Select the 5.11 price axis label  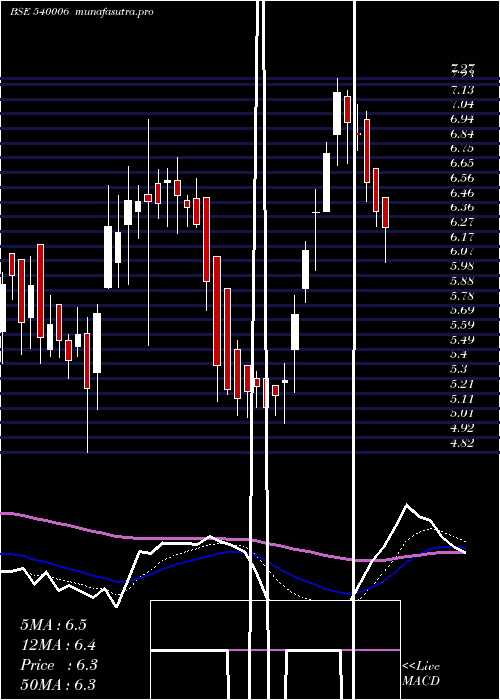(462, 399)
